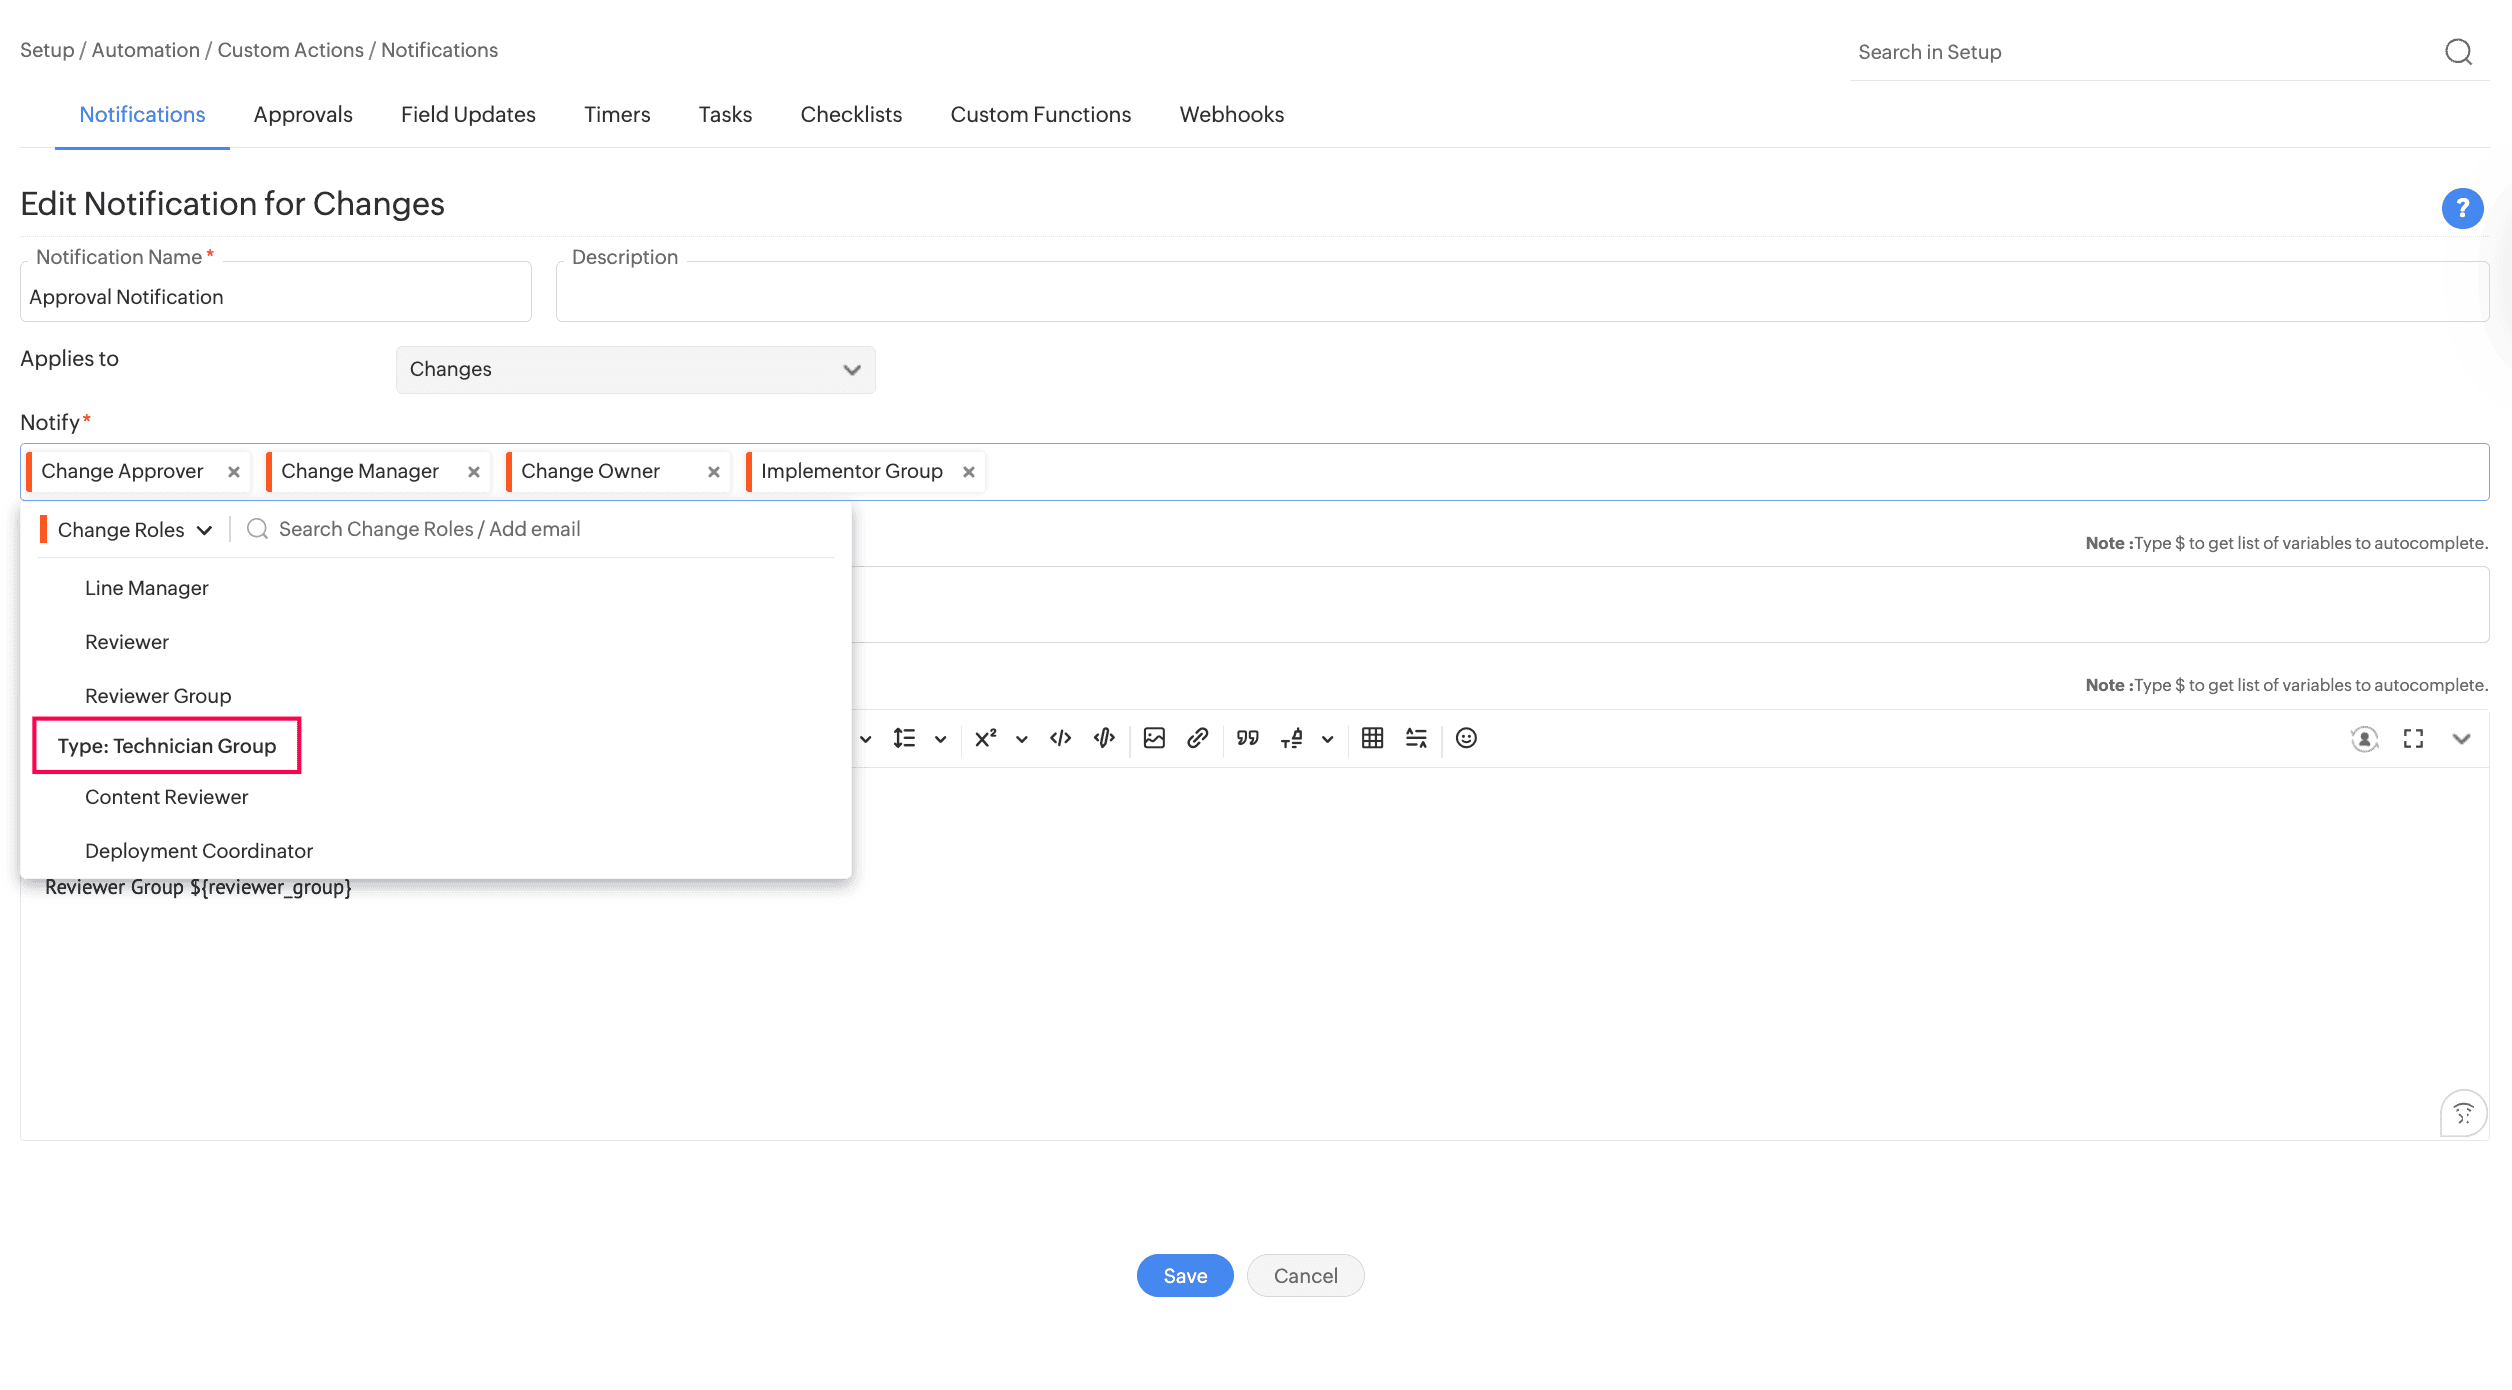
Task: Open the Webhooks tab
Action: coord(1231,115)
